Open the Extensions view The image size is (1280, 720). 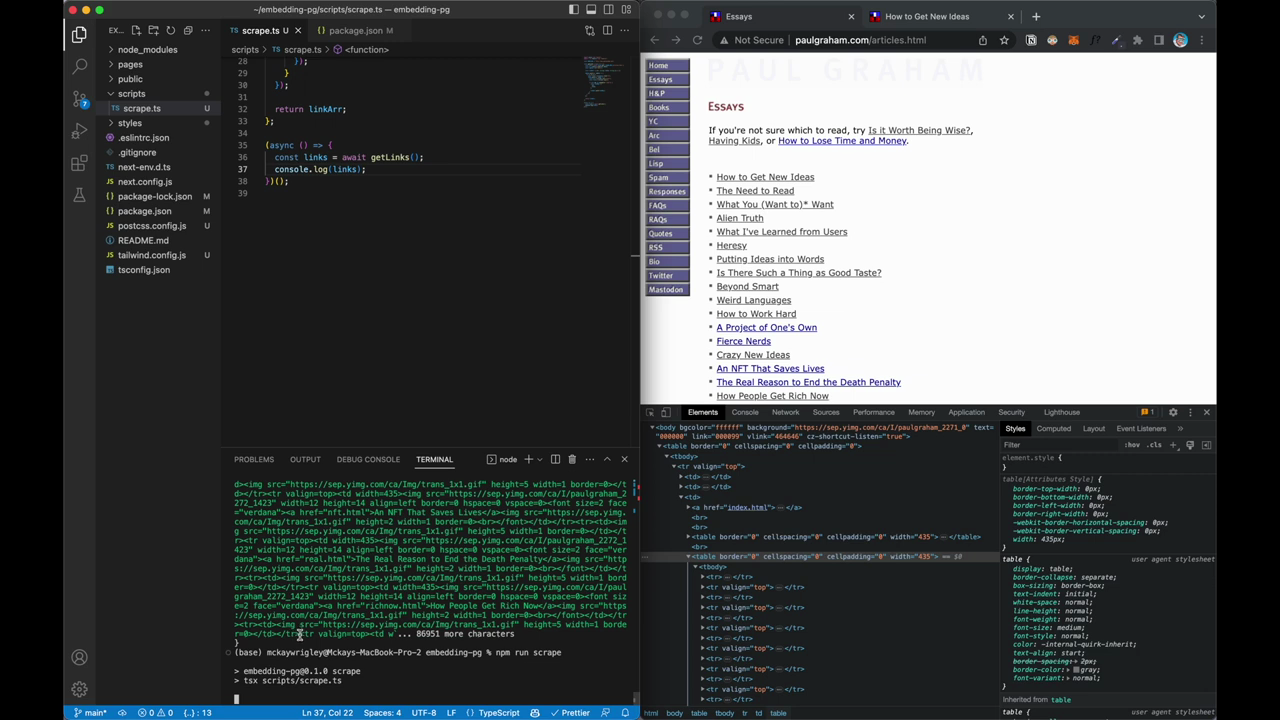pos(79,164)
